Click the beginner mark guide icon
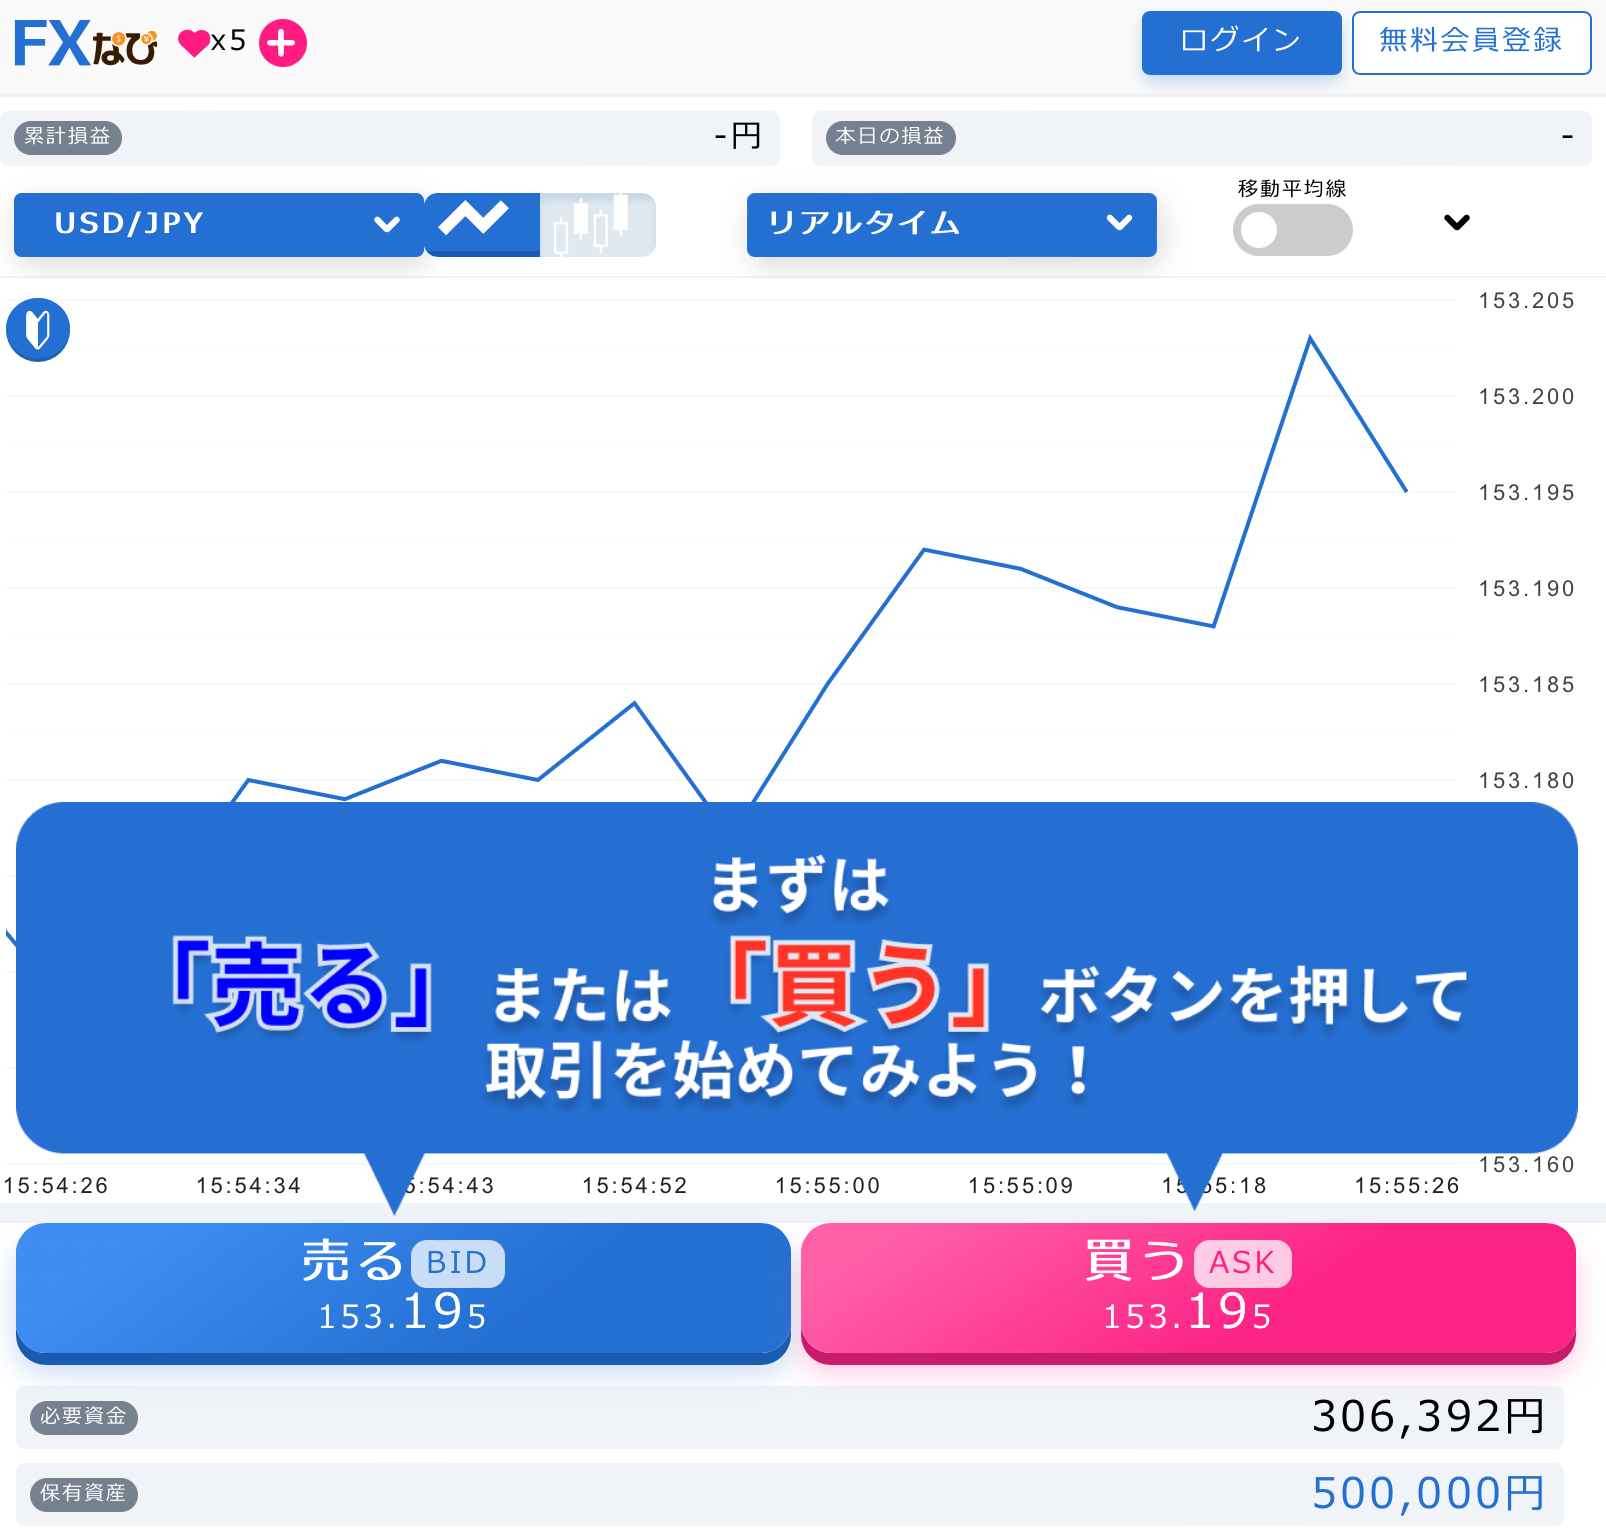 38,329
